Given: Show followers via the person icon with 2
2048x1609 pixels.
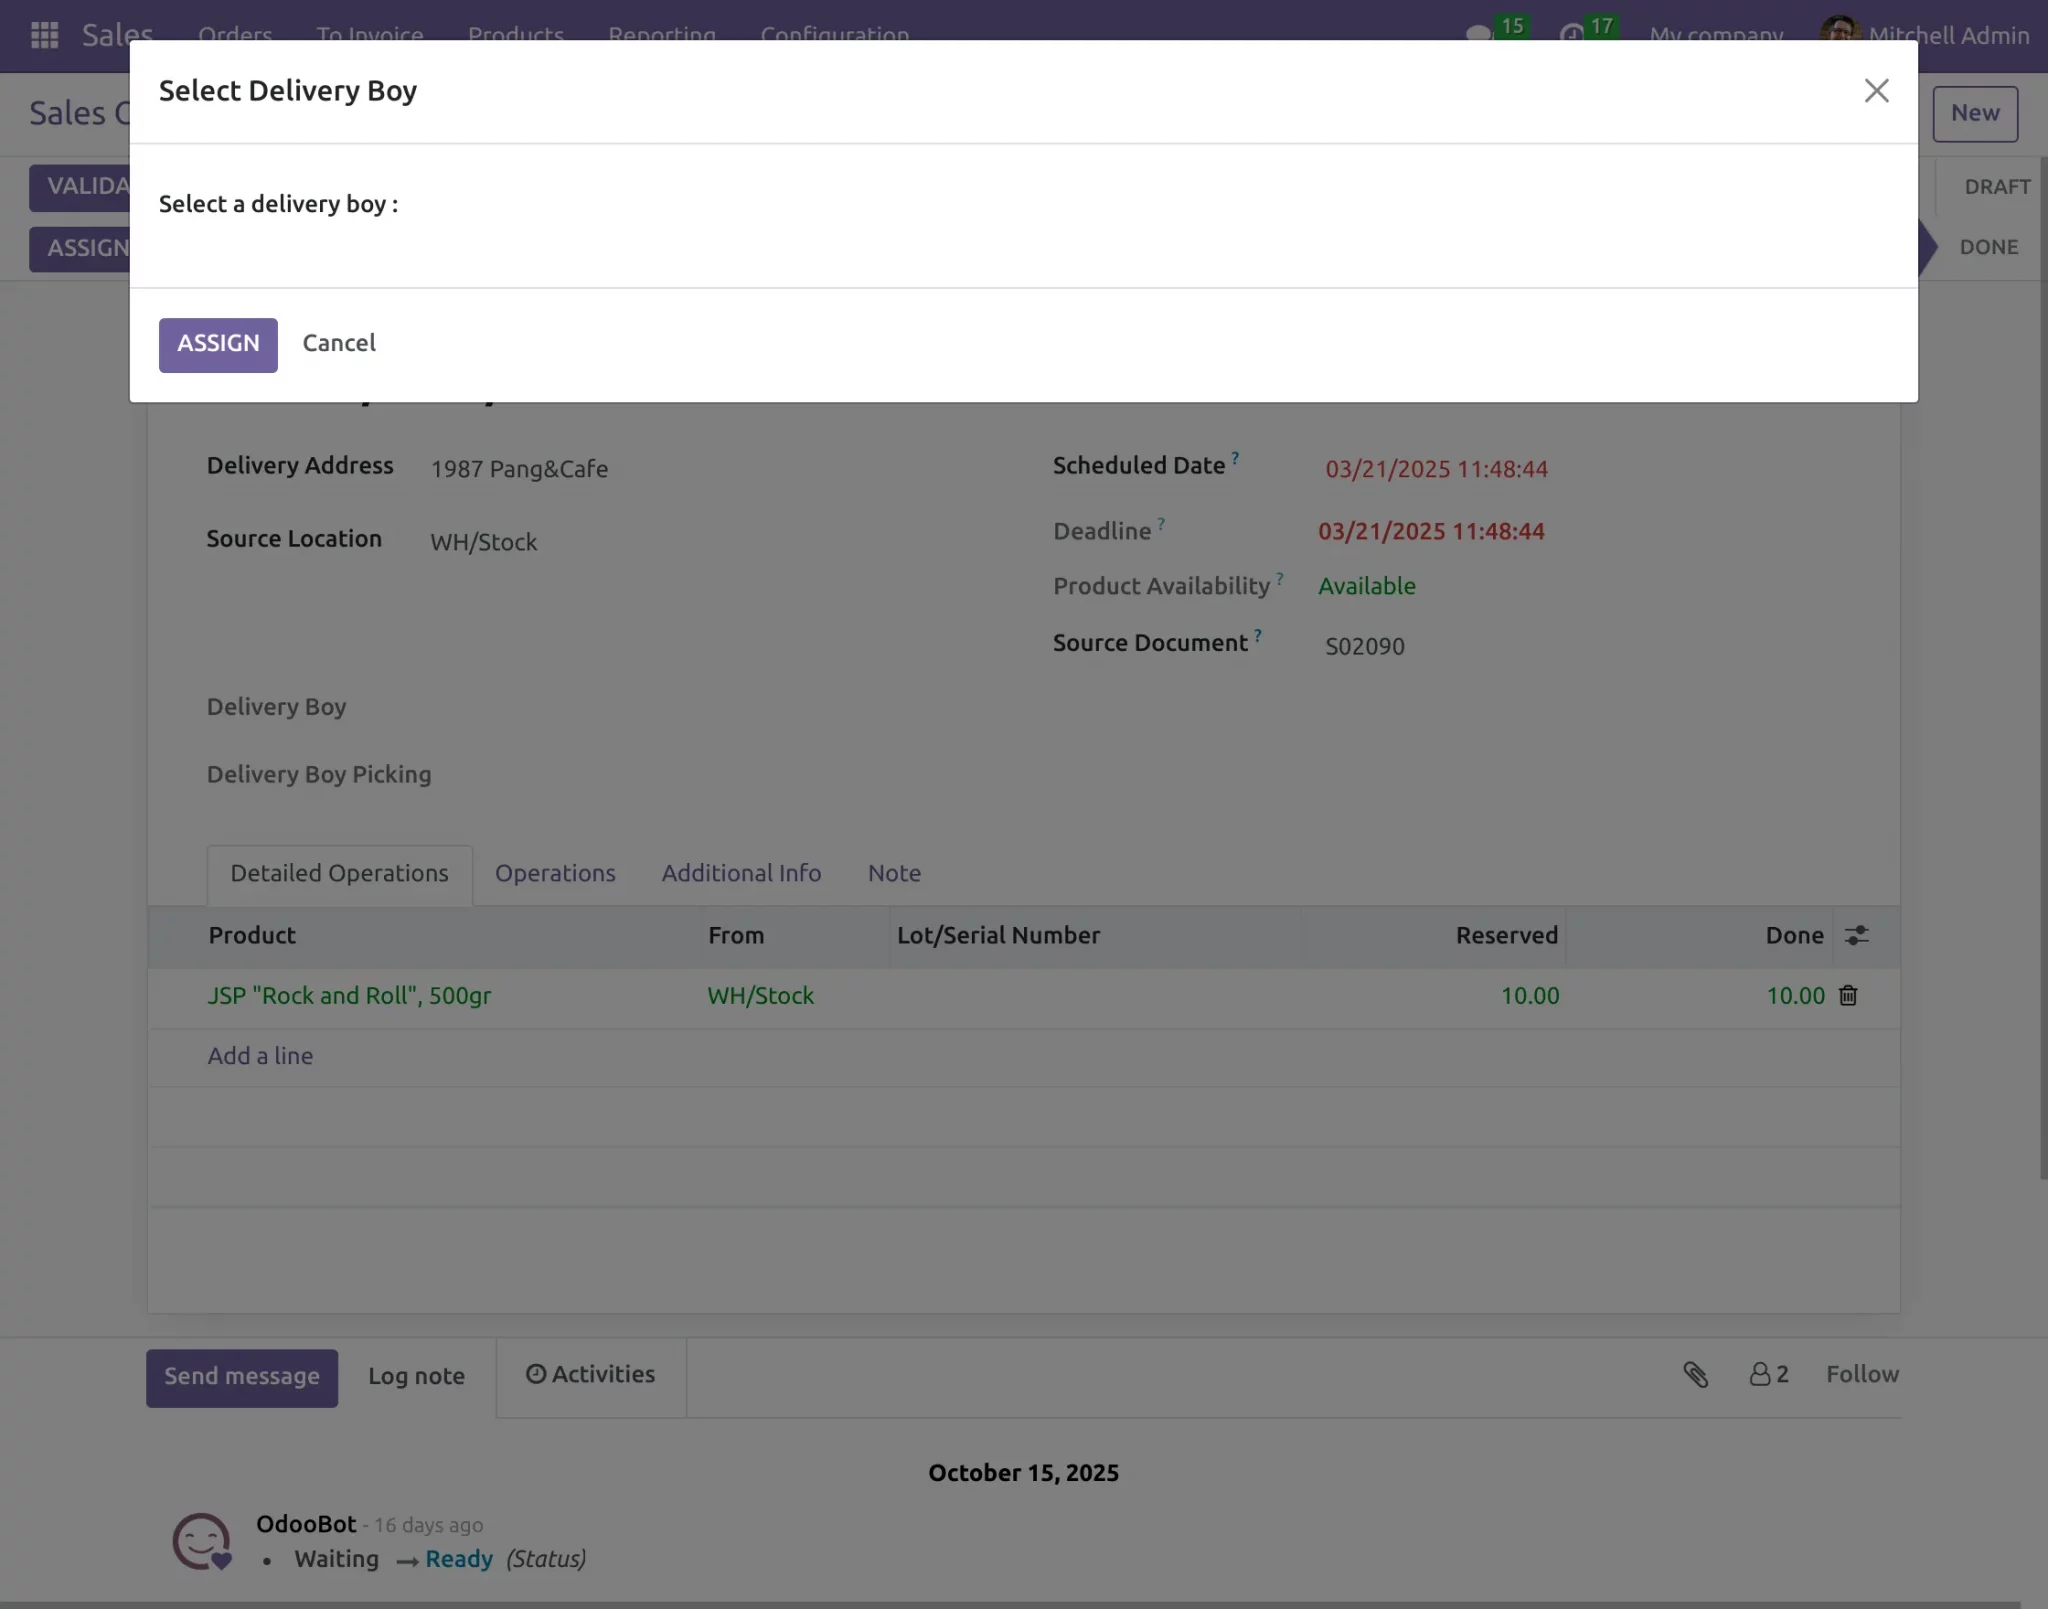Looking at the screenshot, I should tap(1768, 1374).
